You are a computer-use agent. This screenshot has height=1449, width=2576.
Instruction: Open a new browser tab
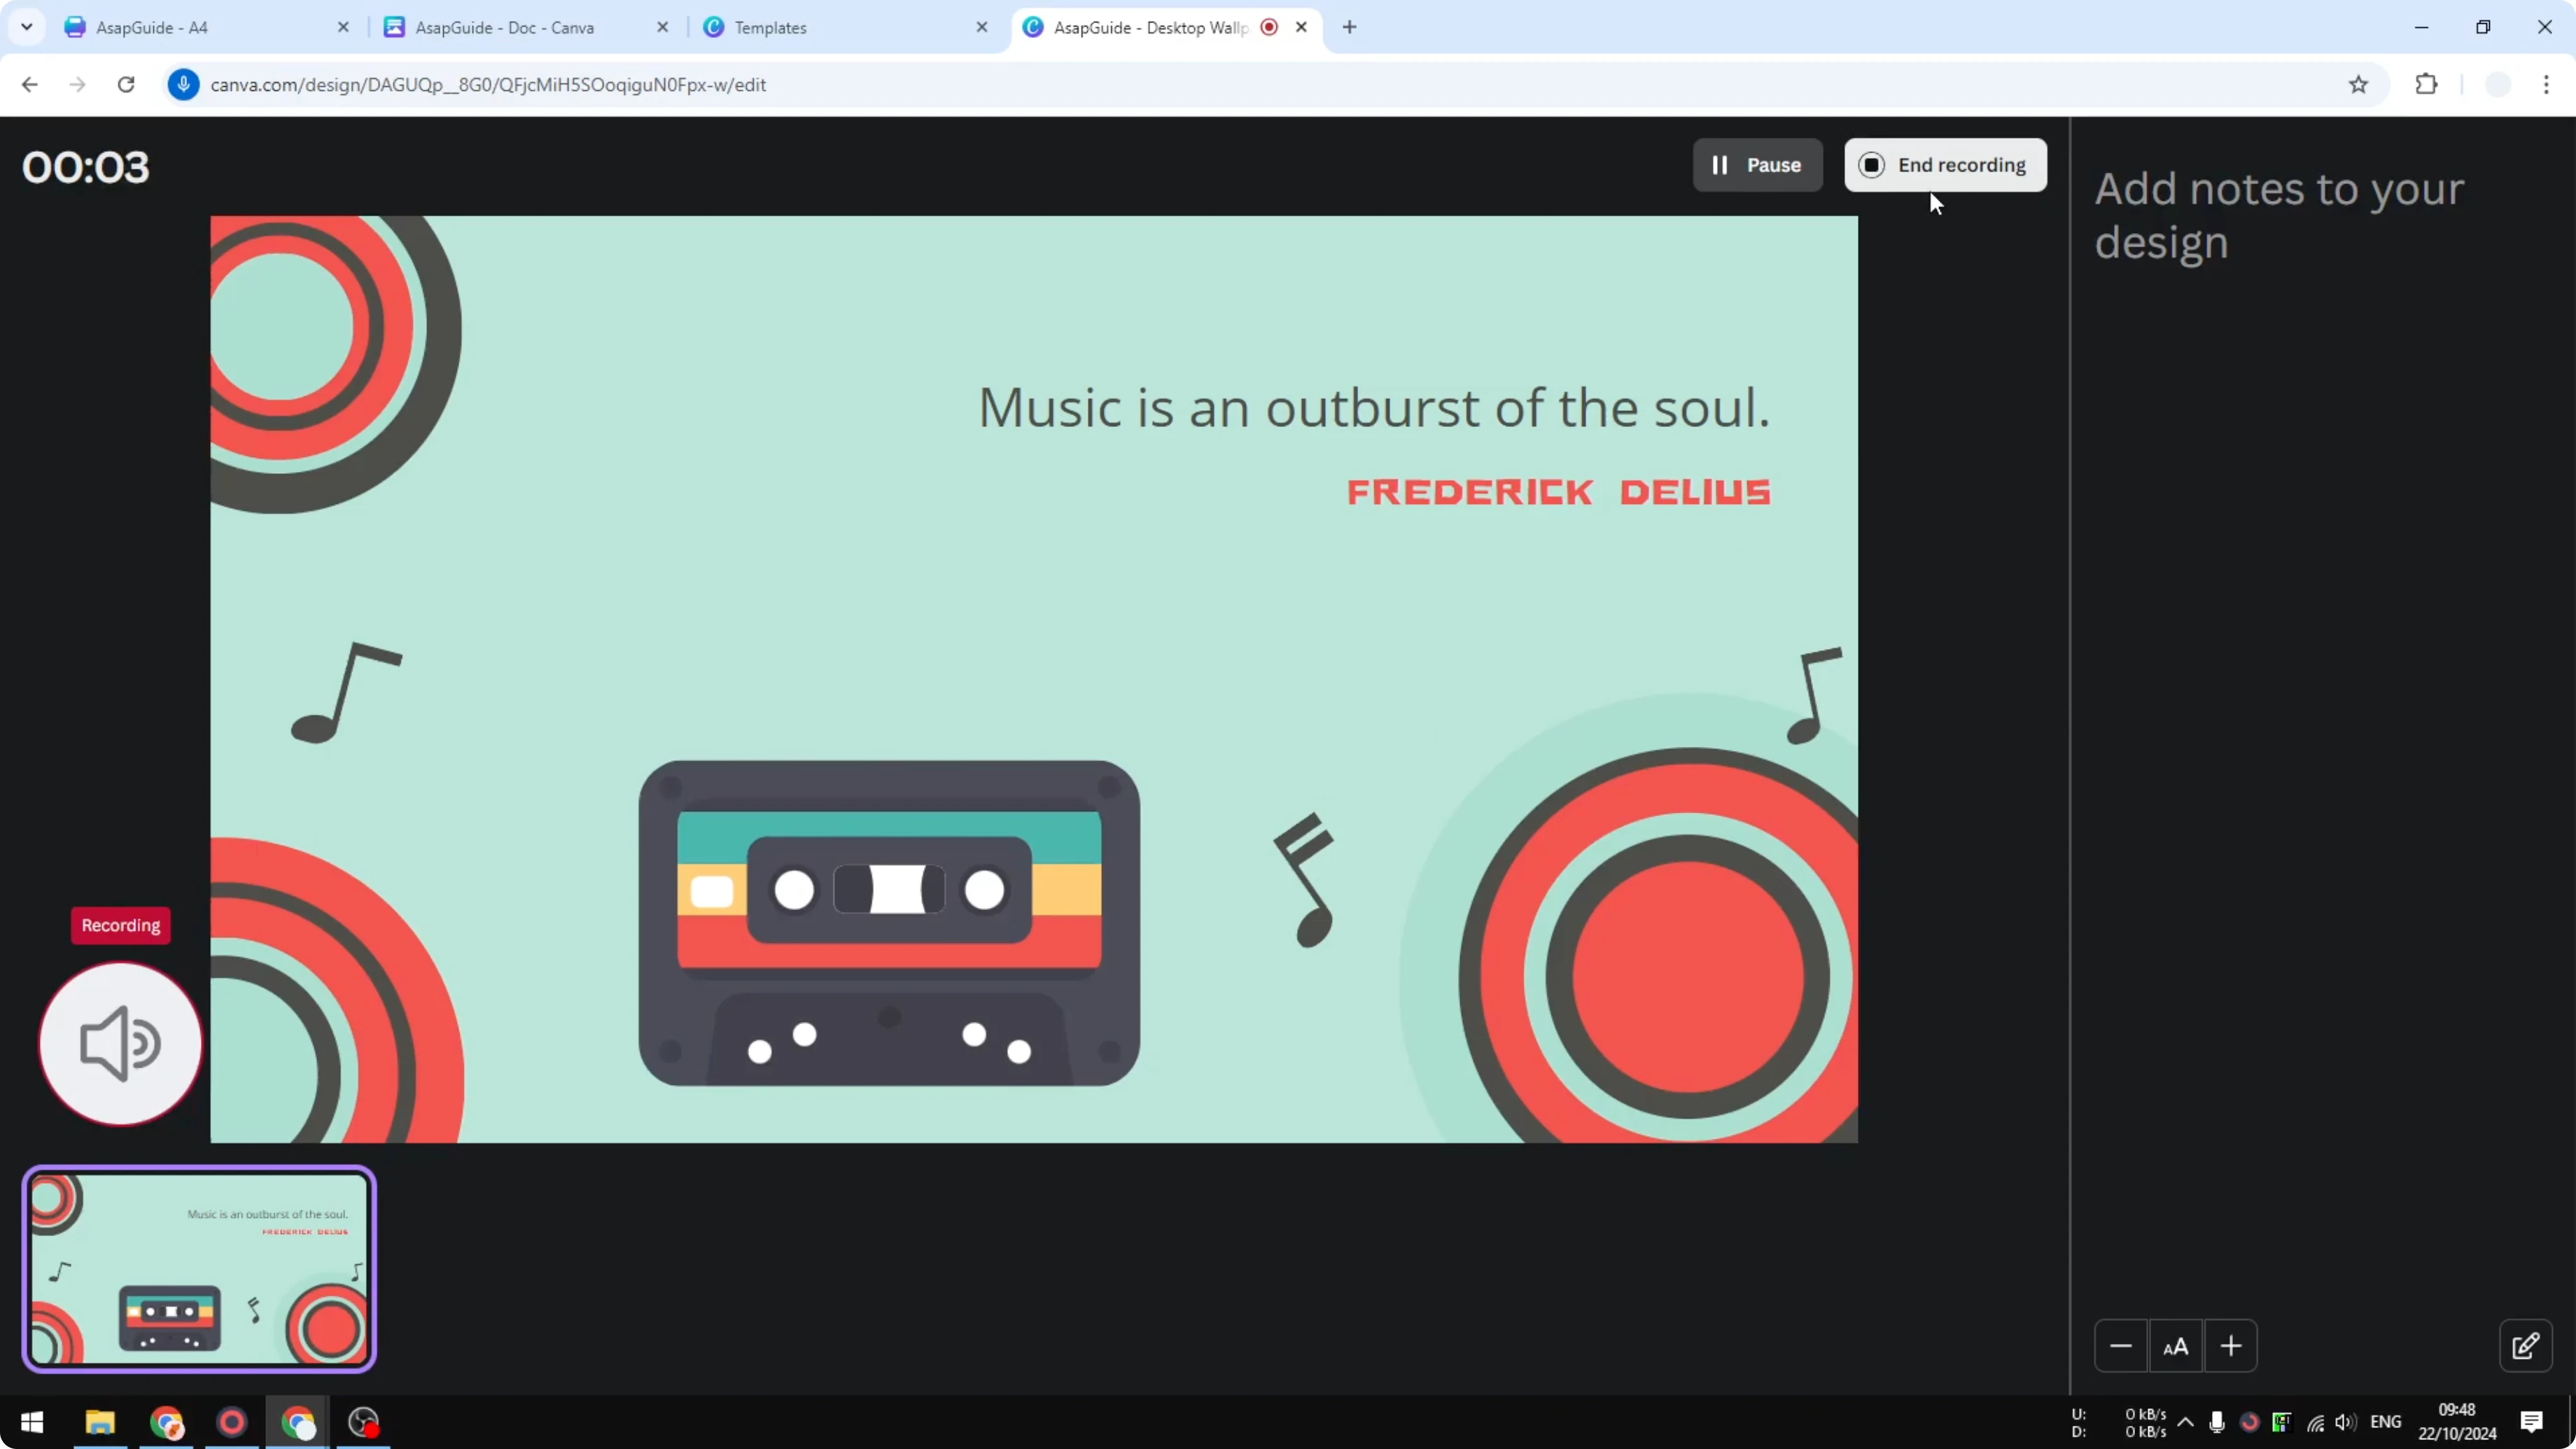(x=1349, y=27)
